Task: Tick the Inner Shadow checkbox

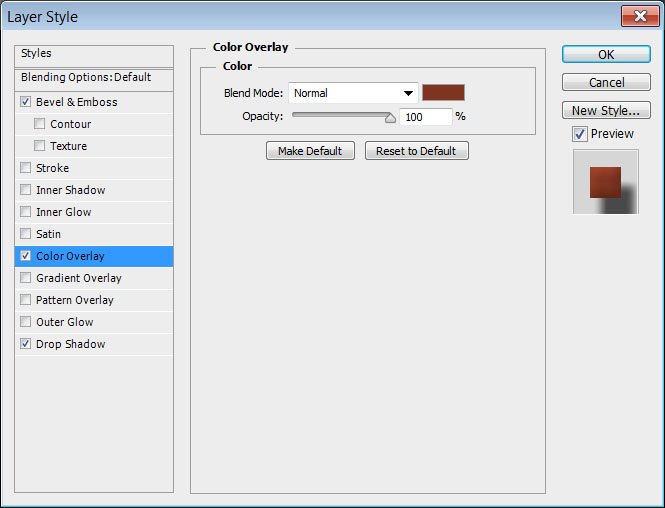Action: pyautogui.click(x=25, y=190)
